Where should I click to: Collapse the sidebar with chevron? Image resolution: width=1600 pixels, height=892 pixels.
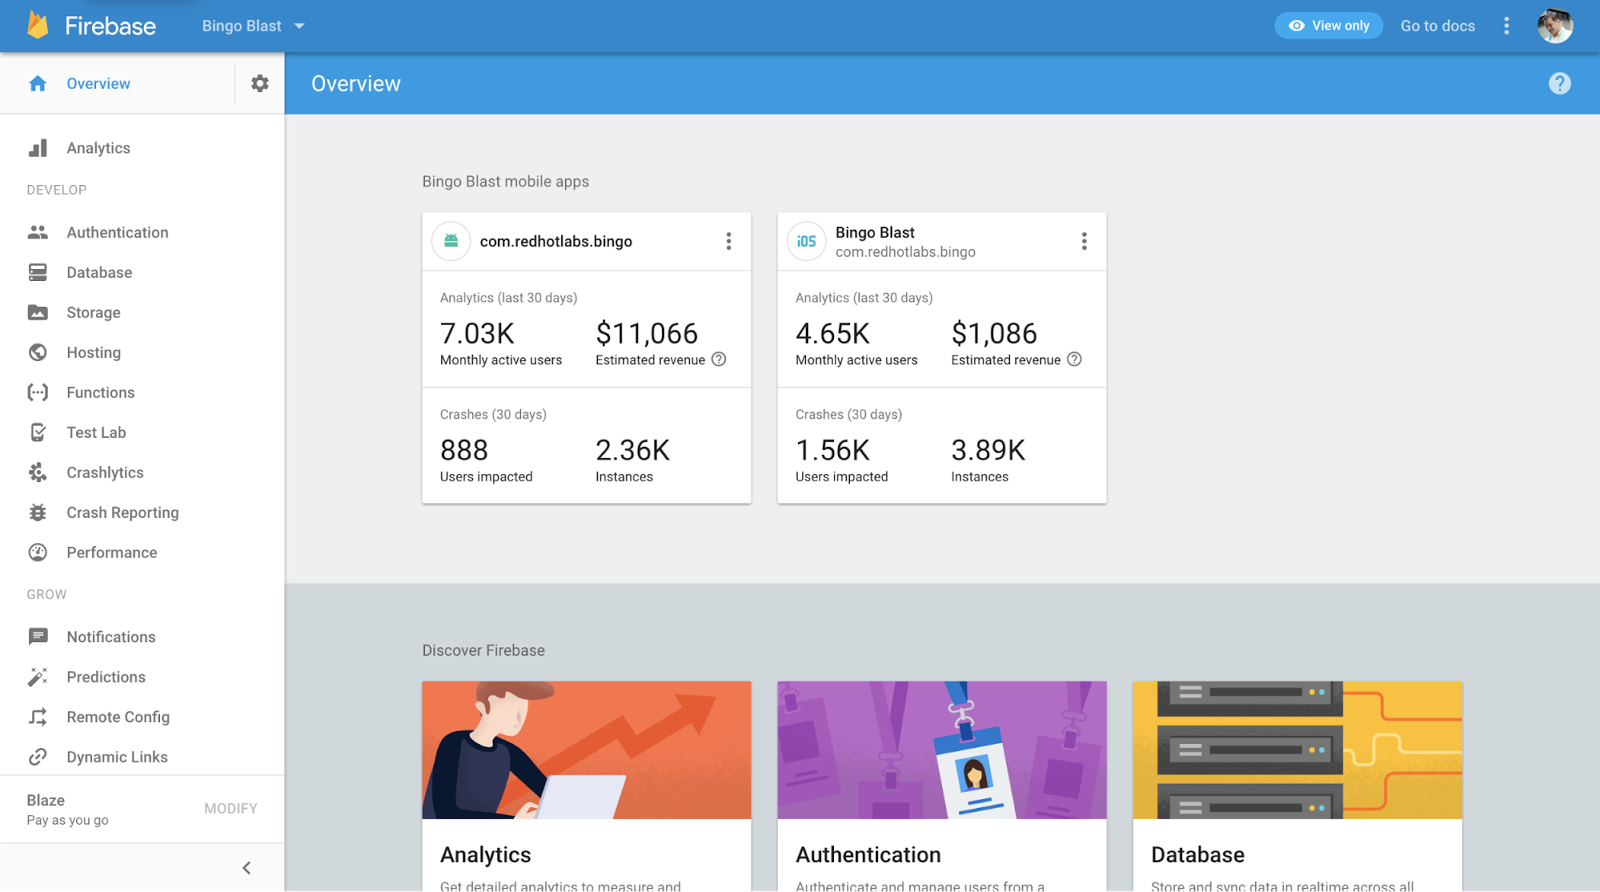[246, 868]
